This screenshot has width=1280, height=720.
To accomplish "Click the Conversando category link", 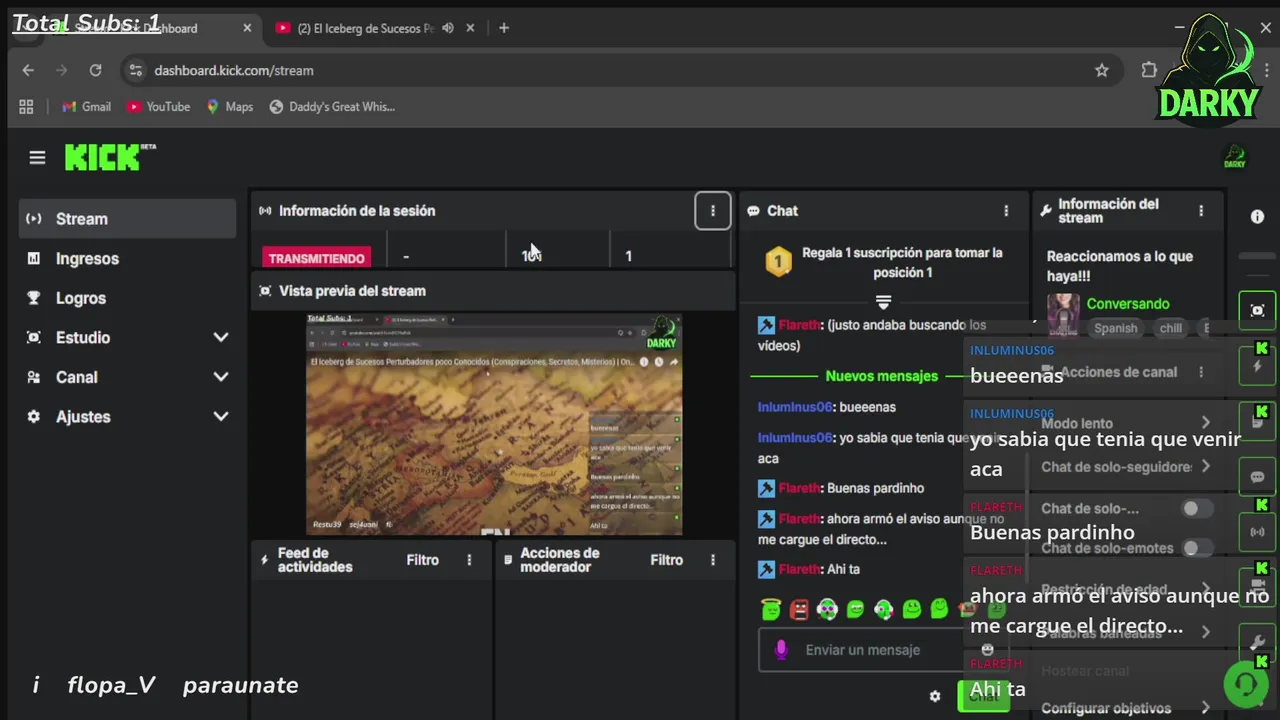I will 1128,303.
